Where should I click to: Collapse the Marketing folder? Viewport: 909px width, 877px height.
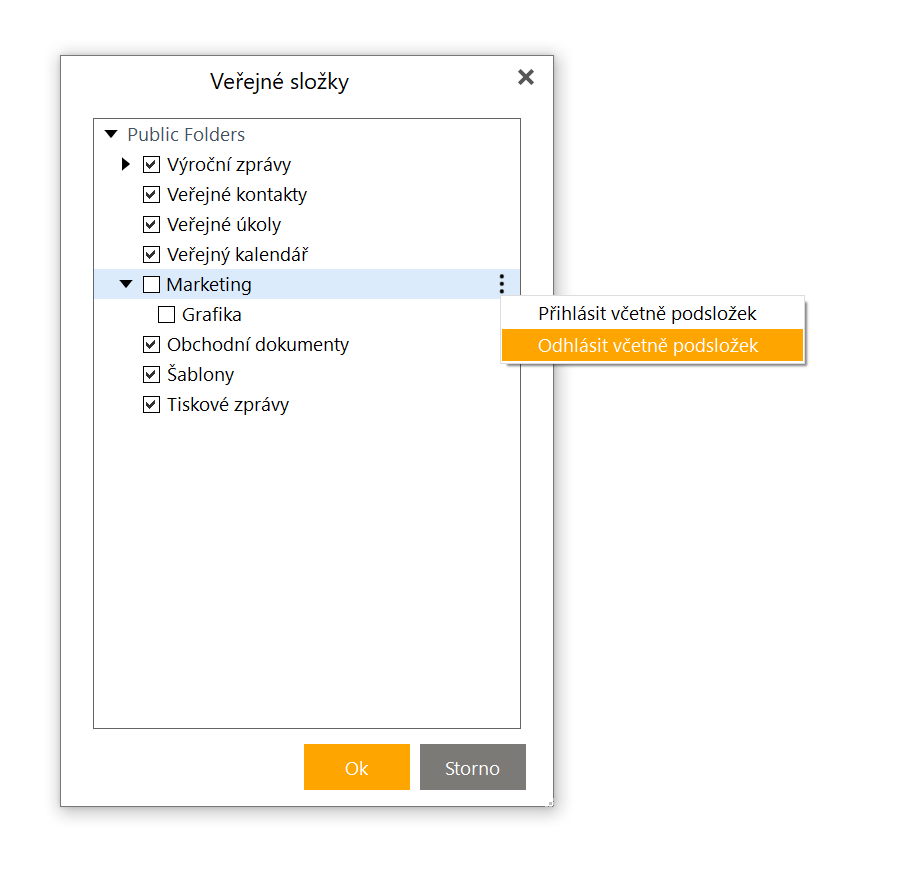pyautogui.click(x=126, y=284)
